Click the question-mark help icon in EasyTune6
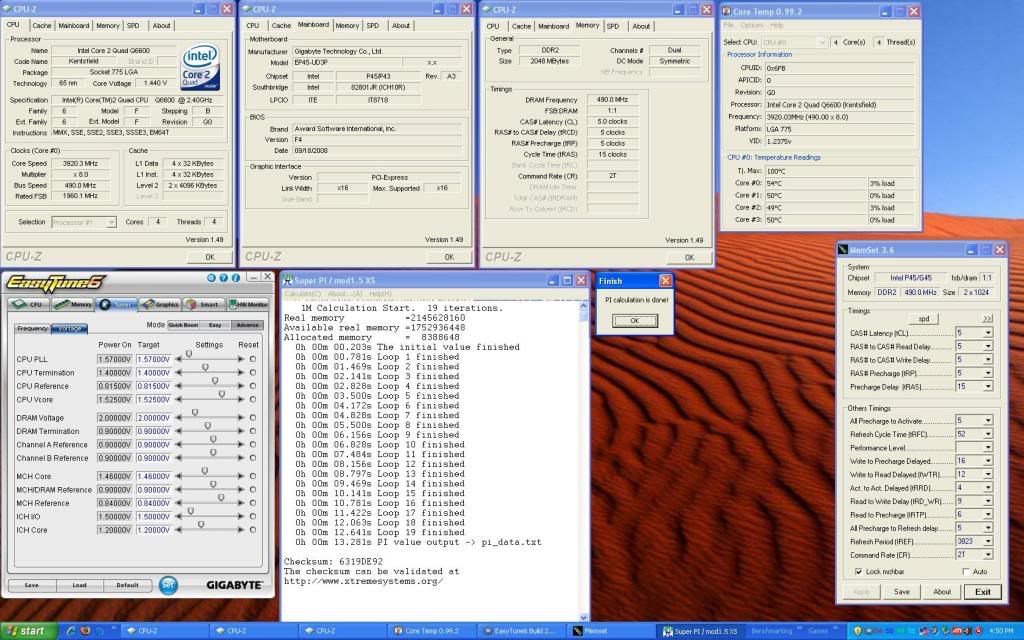 pos(223,278)
